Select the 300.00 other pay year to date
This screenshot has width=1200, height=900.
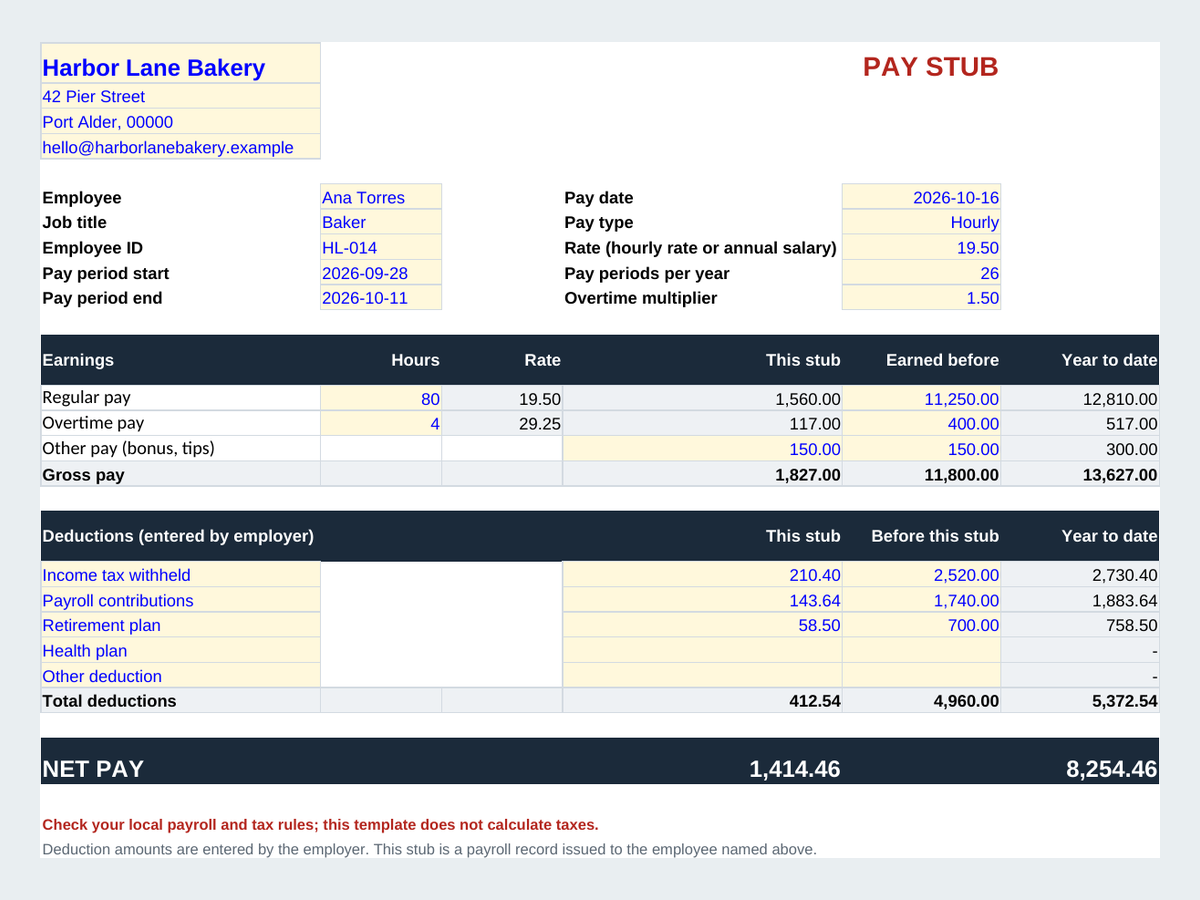tap(1080, 449)
